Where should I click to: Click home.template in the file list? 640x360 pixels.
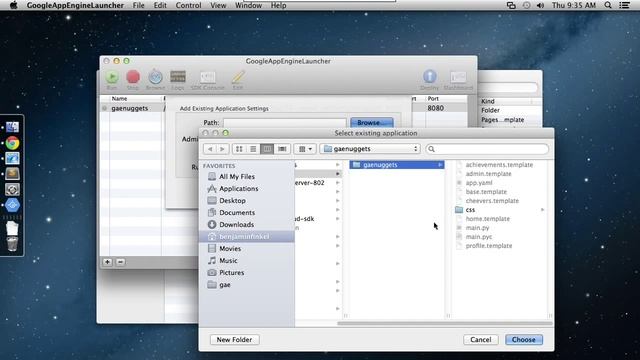[487, 219]
